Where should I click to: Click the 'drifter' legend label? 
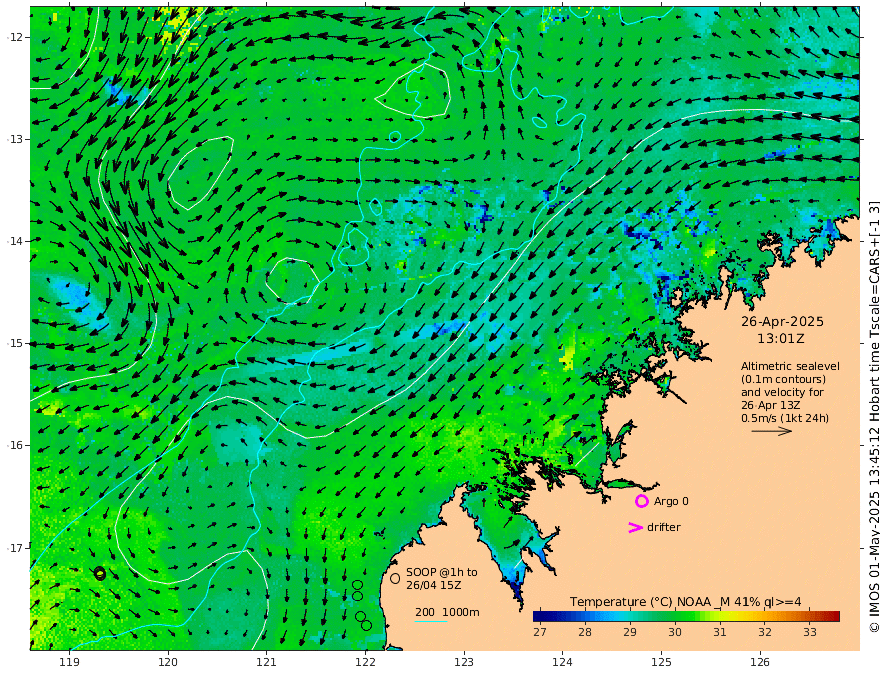(663, 527)
